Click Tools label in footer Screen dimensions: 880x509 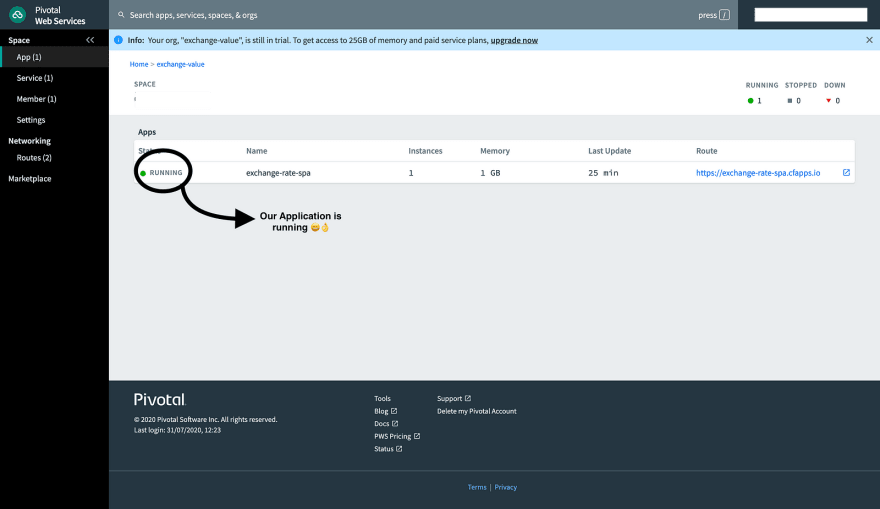382,398
